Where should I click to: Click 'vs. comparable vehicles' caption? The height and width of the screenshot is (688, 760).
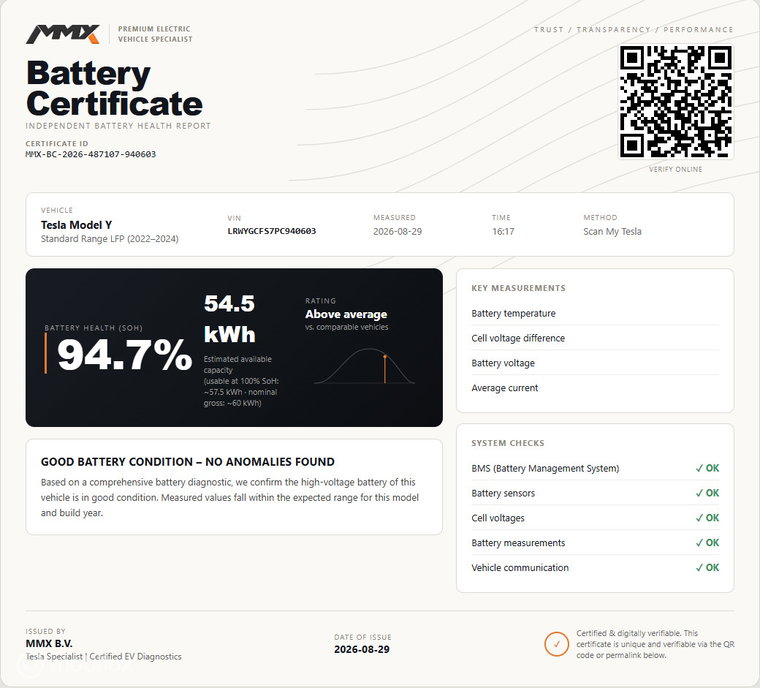coord(347,327)
